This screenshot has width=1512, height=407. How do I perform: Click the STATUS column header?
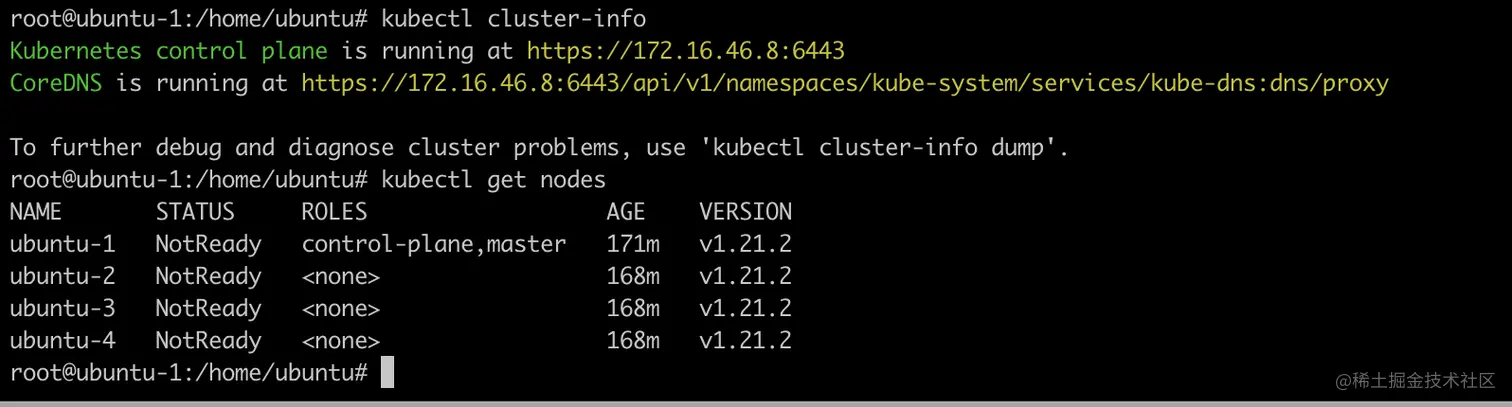[195, 212]
